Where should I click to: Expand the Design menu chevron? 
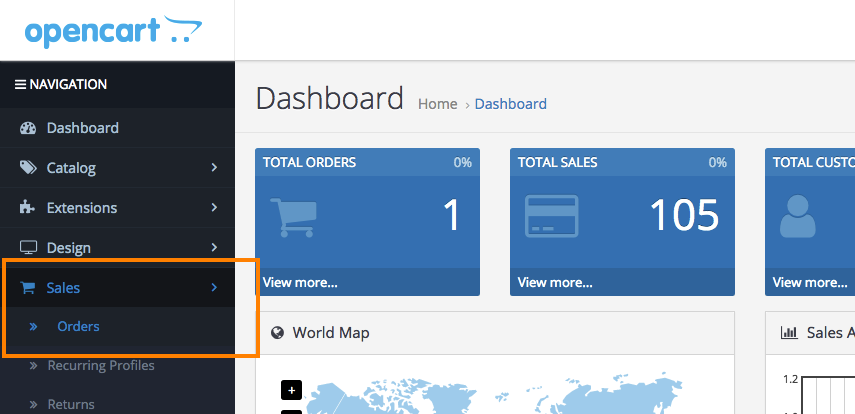(x=214, y=248)
